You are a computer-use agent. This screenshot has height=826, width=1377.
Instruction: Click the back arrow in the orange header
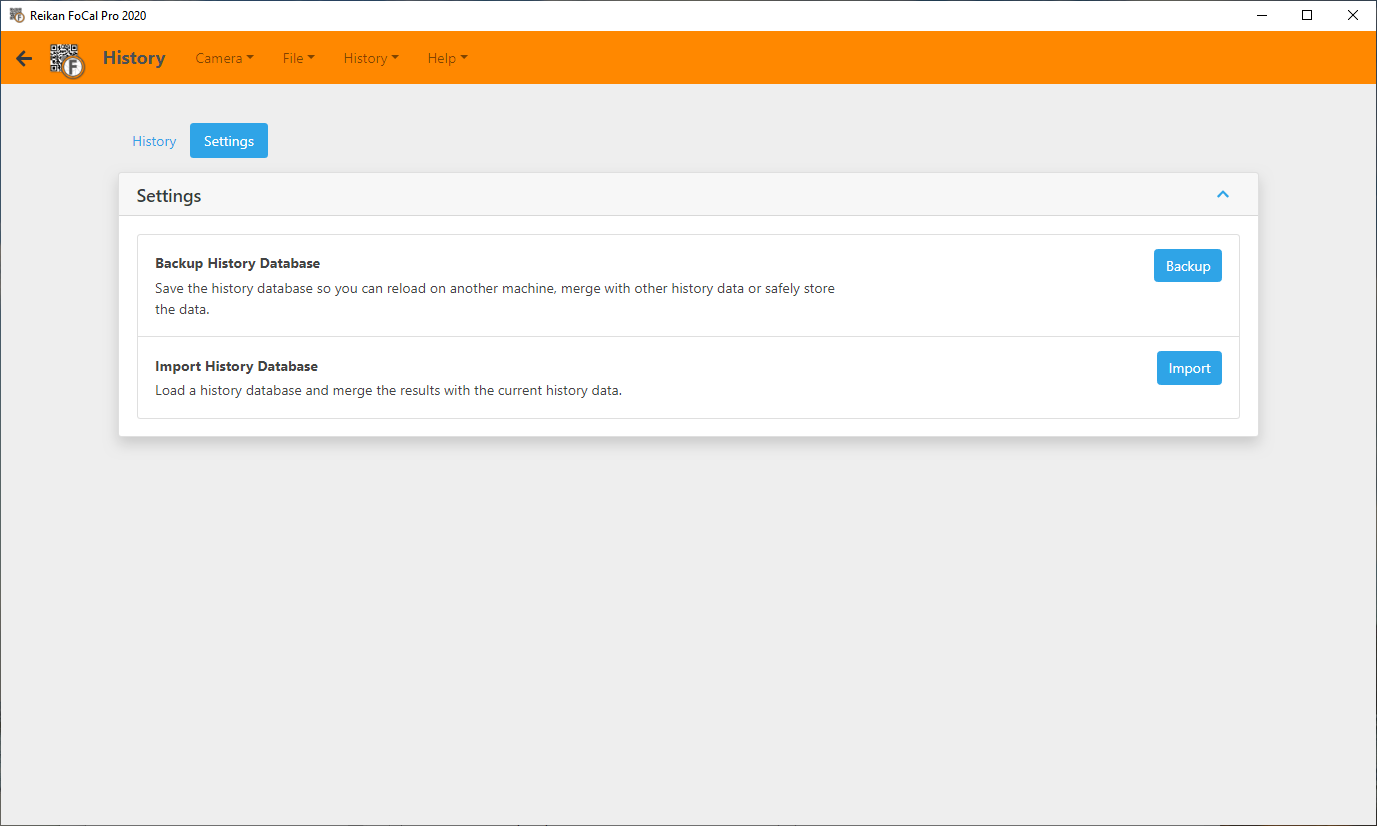tap(24, 58)
